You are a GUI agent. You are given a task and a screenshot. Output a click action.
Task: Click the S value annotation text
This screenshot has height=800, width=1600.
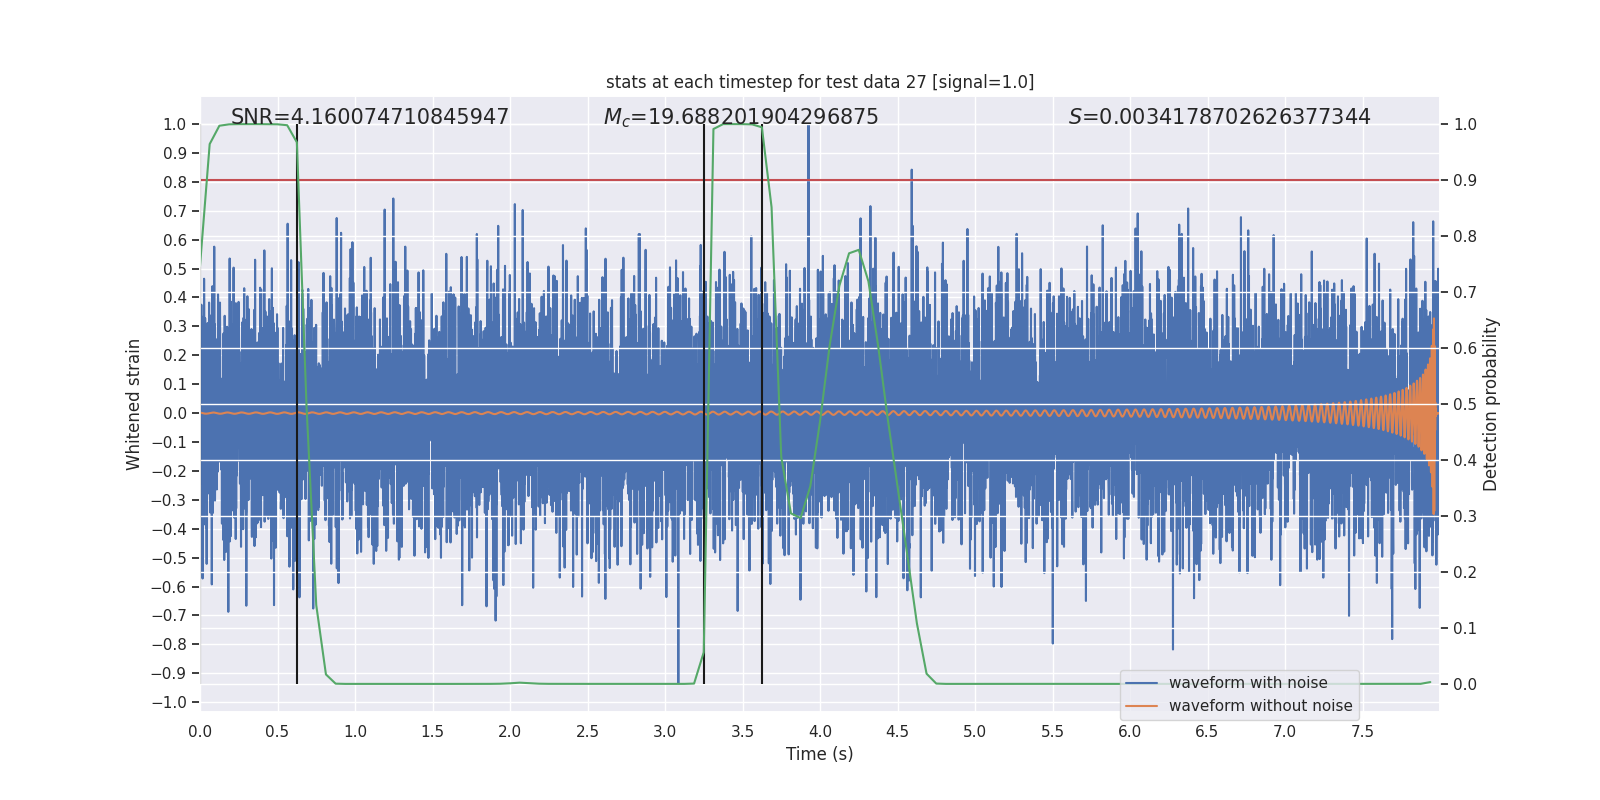click(1219, 117)
